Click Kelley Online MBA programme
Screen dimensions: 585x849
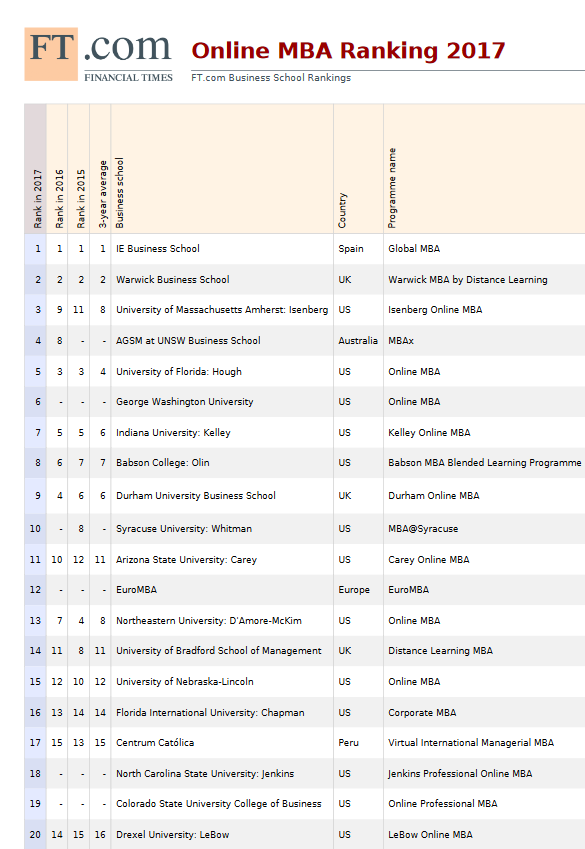click(430, 433)
